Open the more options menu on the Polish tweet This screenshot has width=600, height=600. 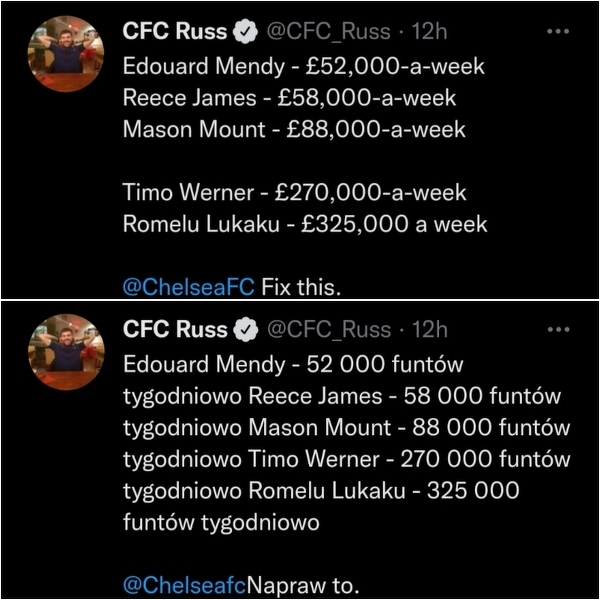[557, 330]
